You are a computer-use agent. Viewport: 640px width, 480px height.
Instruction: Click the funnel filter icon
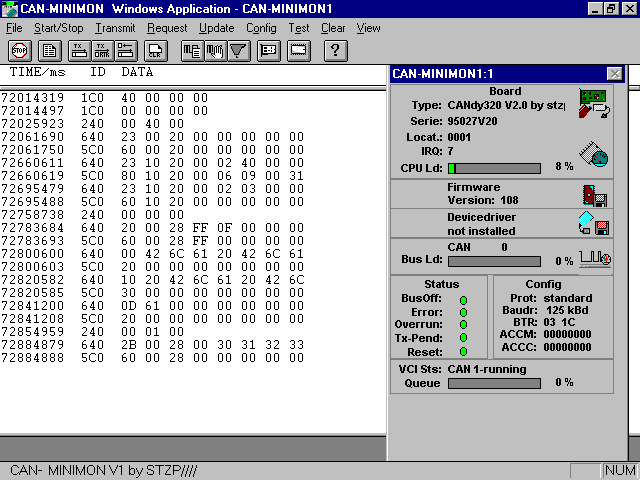[238, 51]
